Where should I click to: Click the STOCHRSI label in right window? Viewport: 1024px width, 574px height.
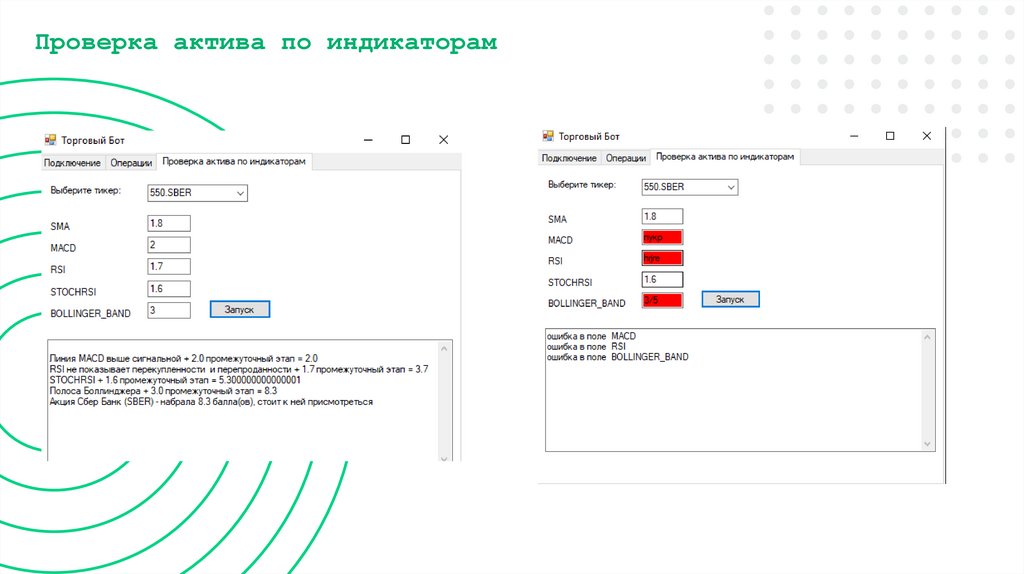(x=569, y=282)
